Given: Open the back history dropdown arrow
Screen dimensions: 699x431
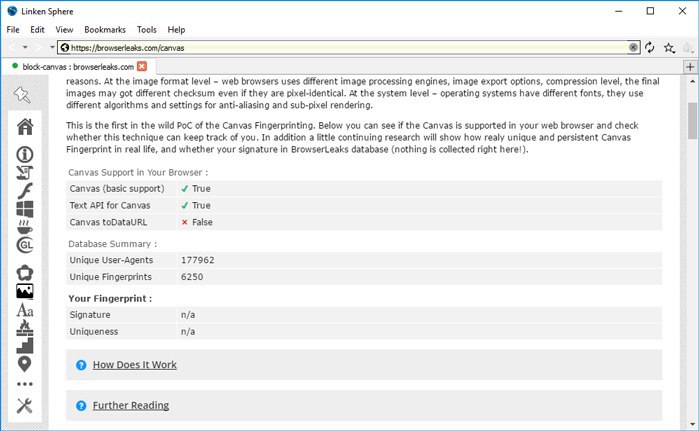Looking at the screenshot, I should (x=25, y=47).
